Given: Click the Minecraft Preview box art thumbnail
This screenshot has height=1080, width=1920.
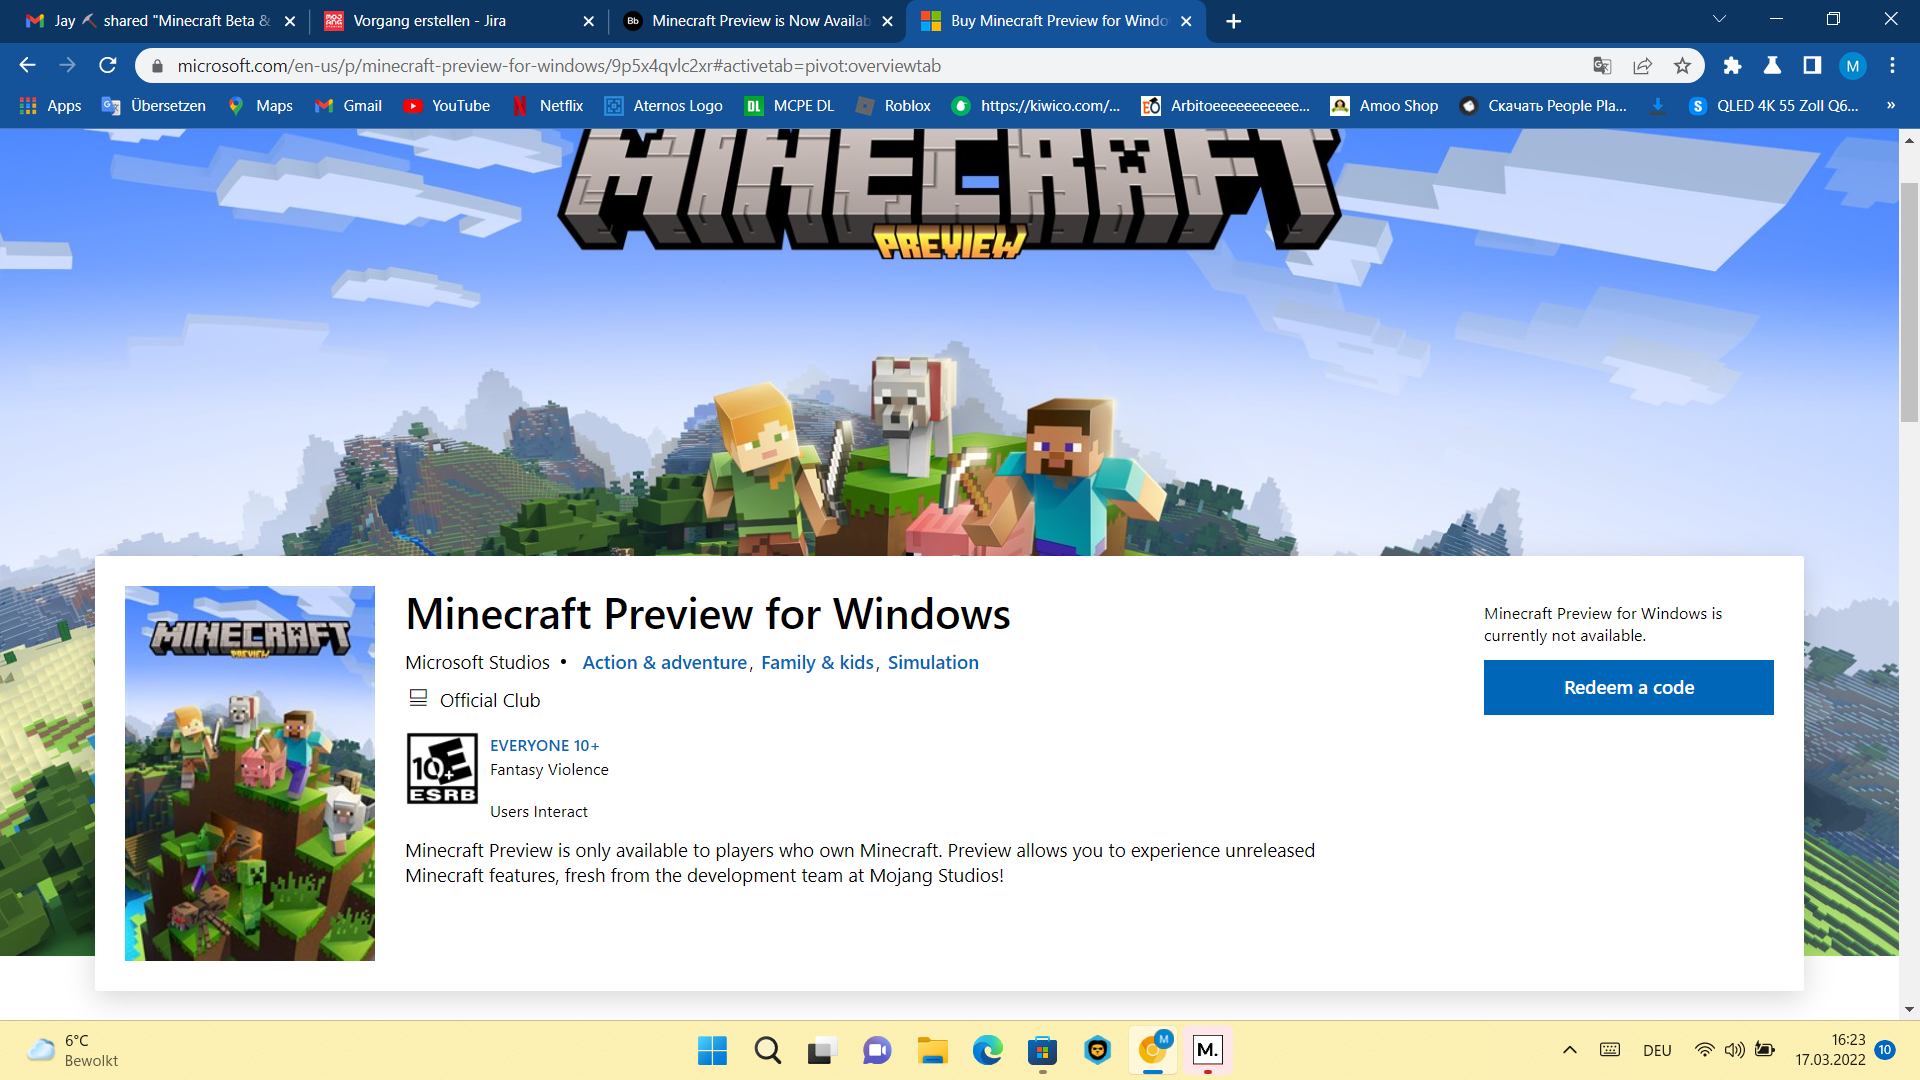Looking at the screenshot, I should pos(250,773).
